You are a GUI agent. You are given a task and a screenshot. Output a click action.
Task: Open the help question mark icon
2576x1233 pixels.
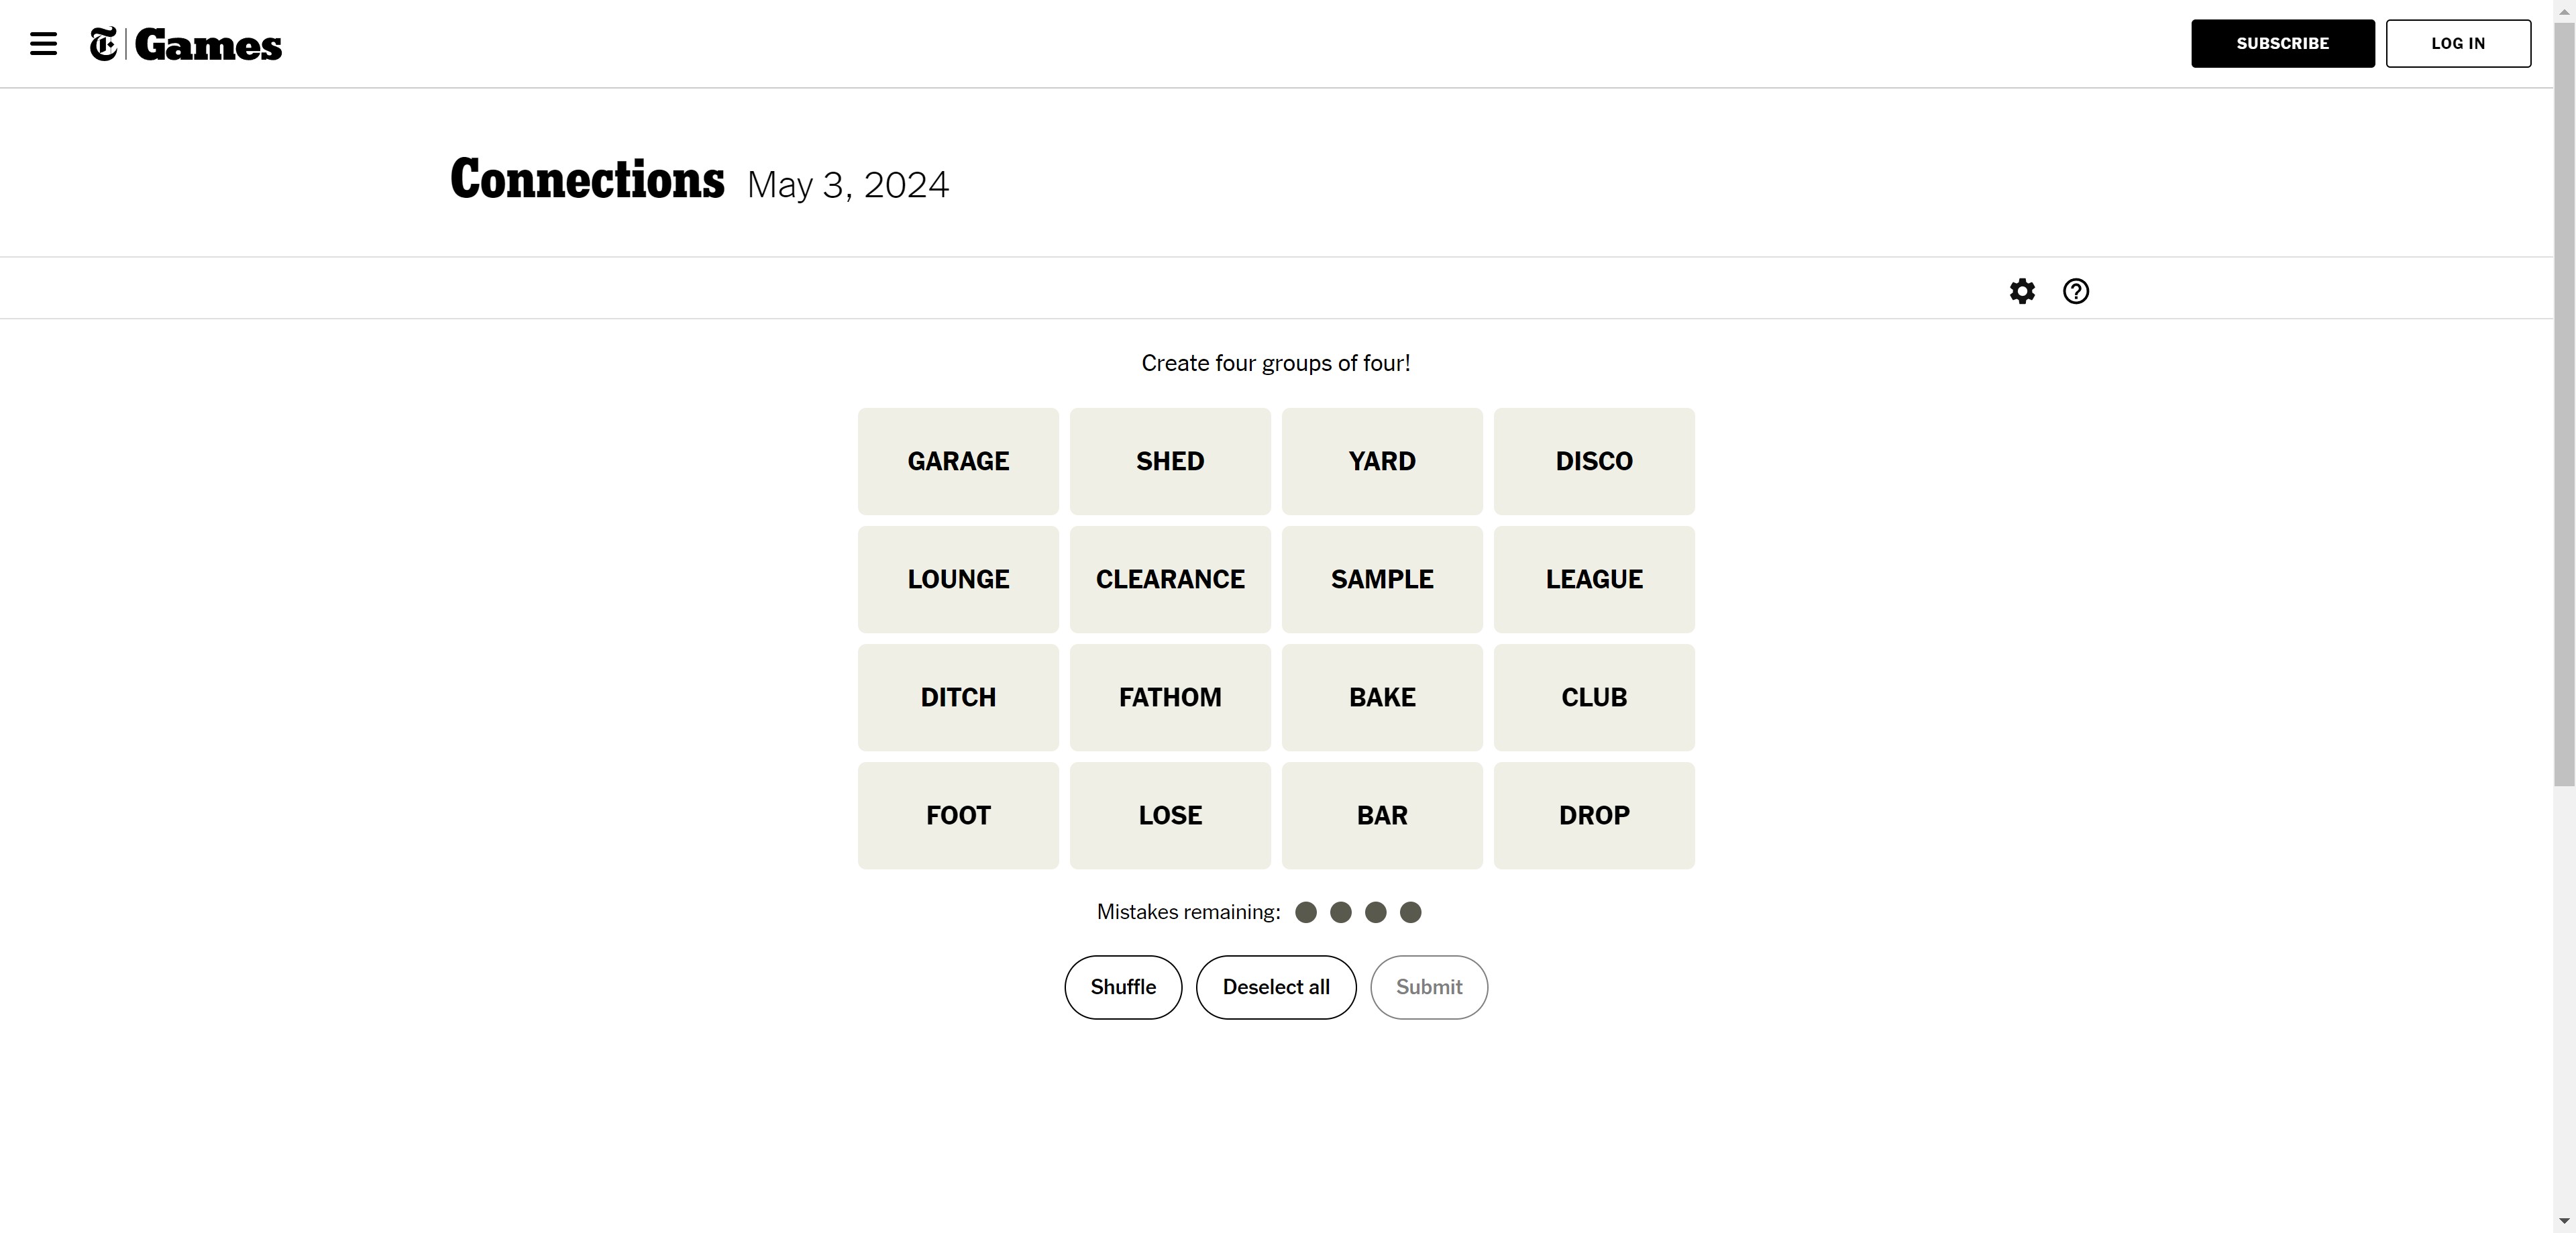2075,291
